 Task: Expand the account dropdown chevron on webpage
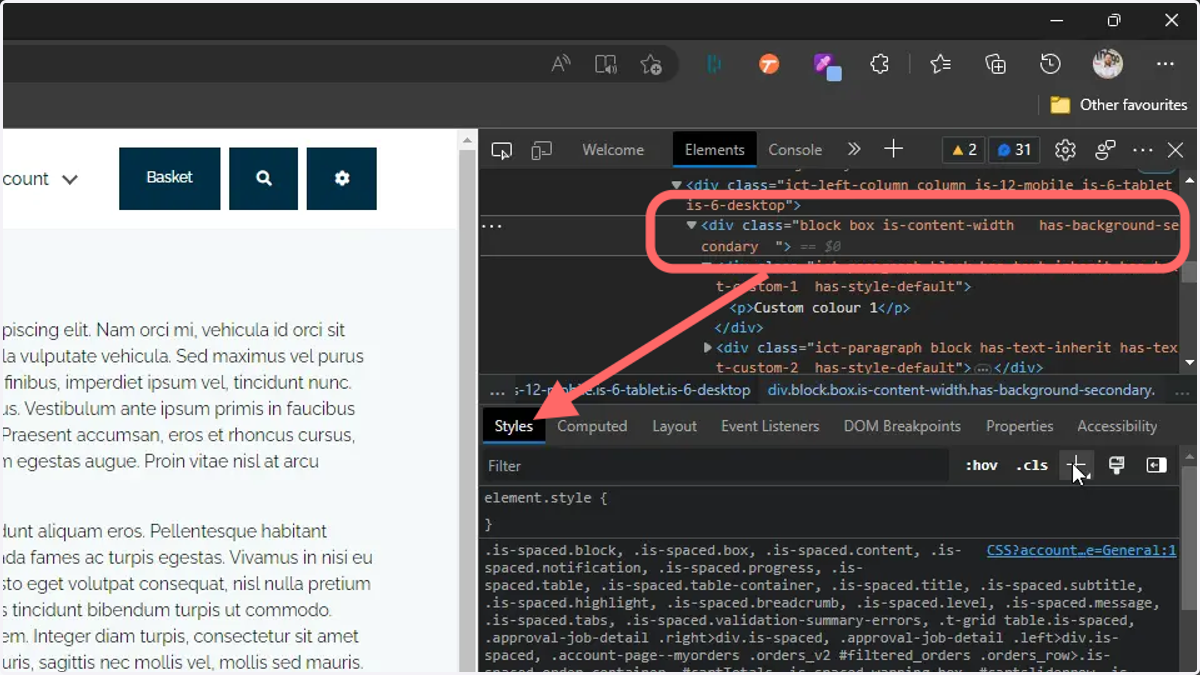[x=70, y=180]
